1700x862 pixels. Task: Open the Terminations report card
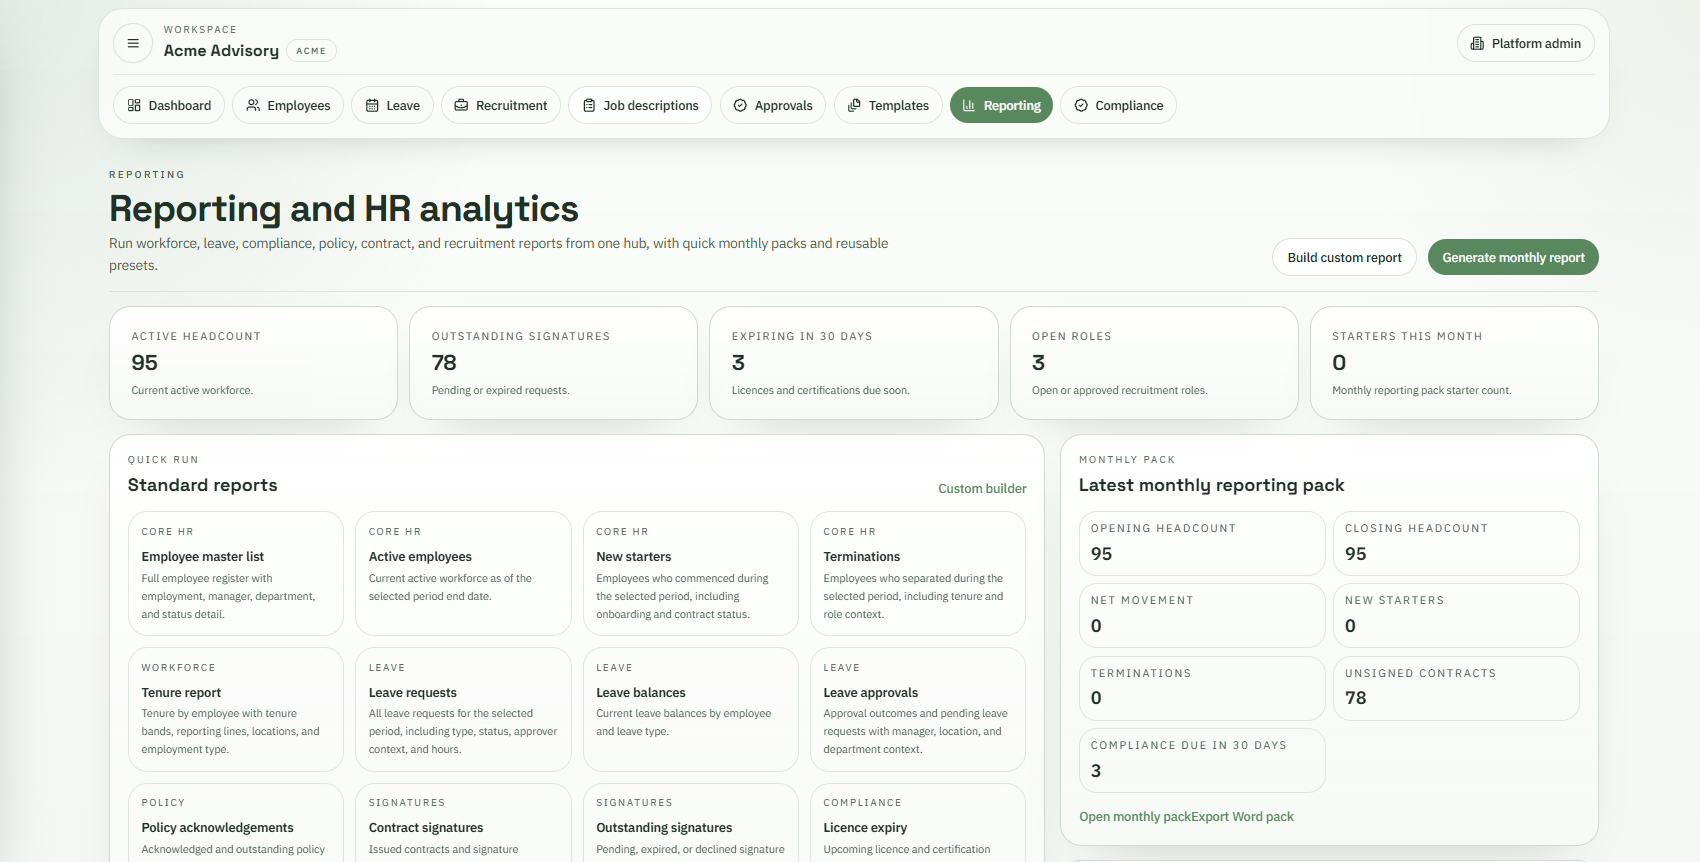pos(918,574)
